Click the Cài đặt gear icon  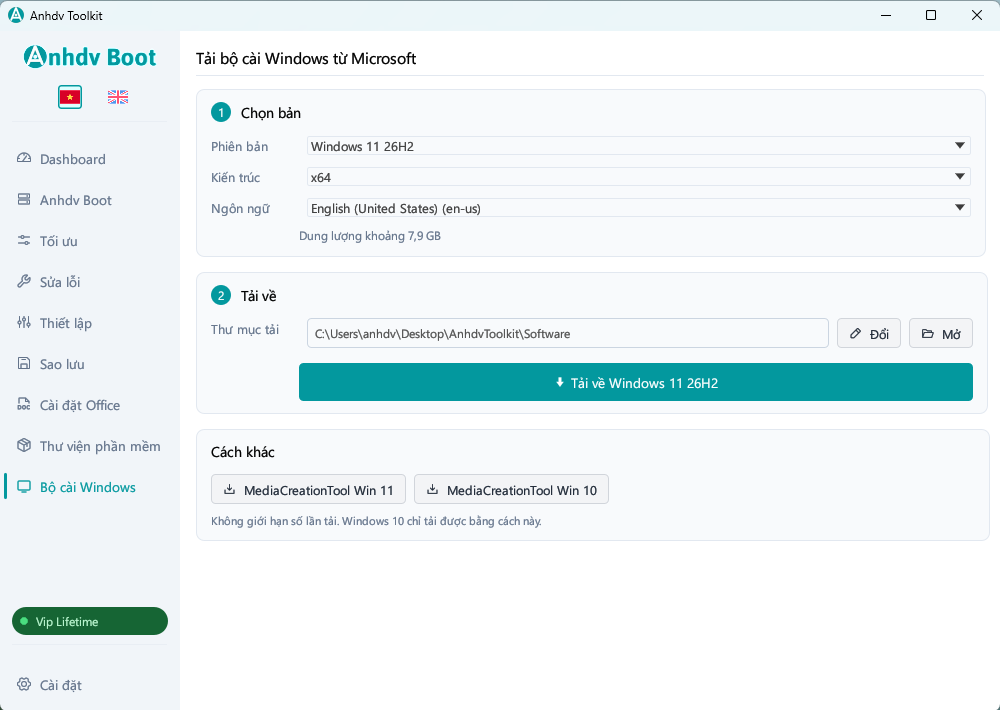pyautogui.click(x=24, y=684)
